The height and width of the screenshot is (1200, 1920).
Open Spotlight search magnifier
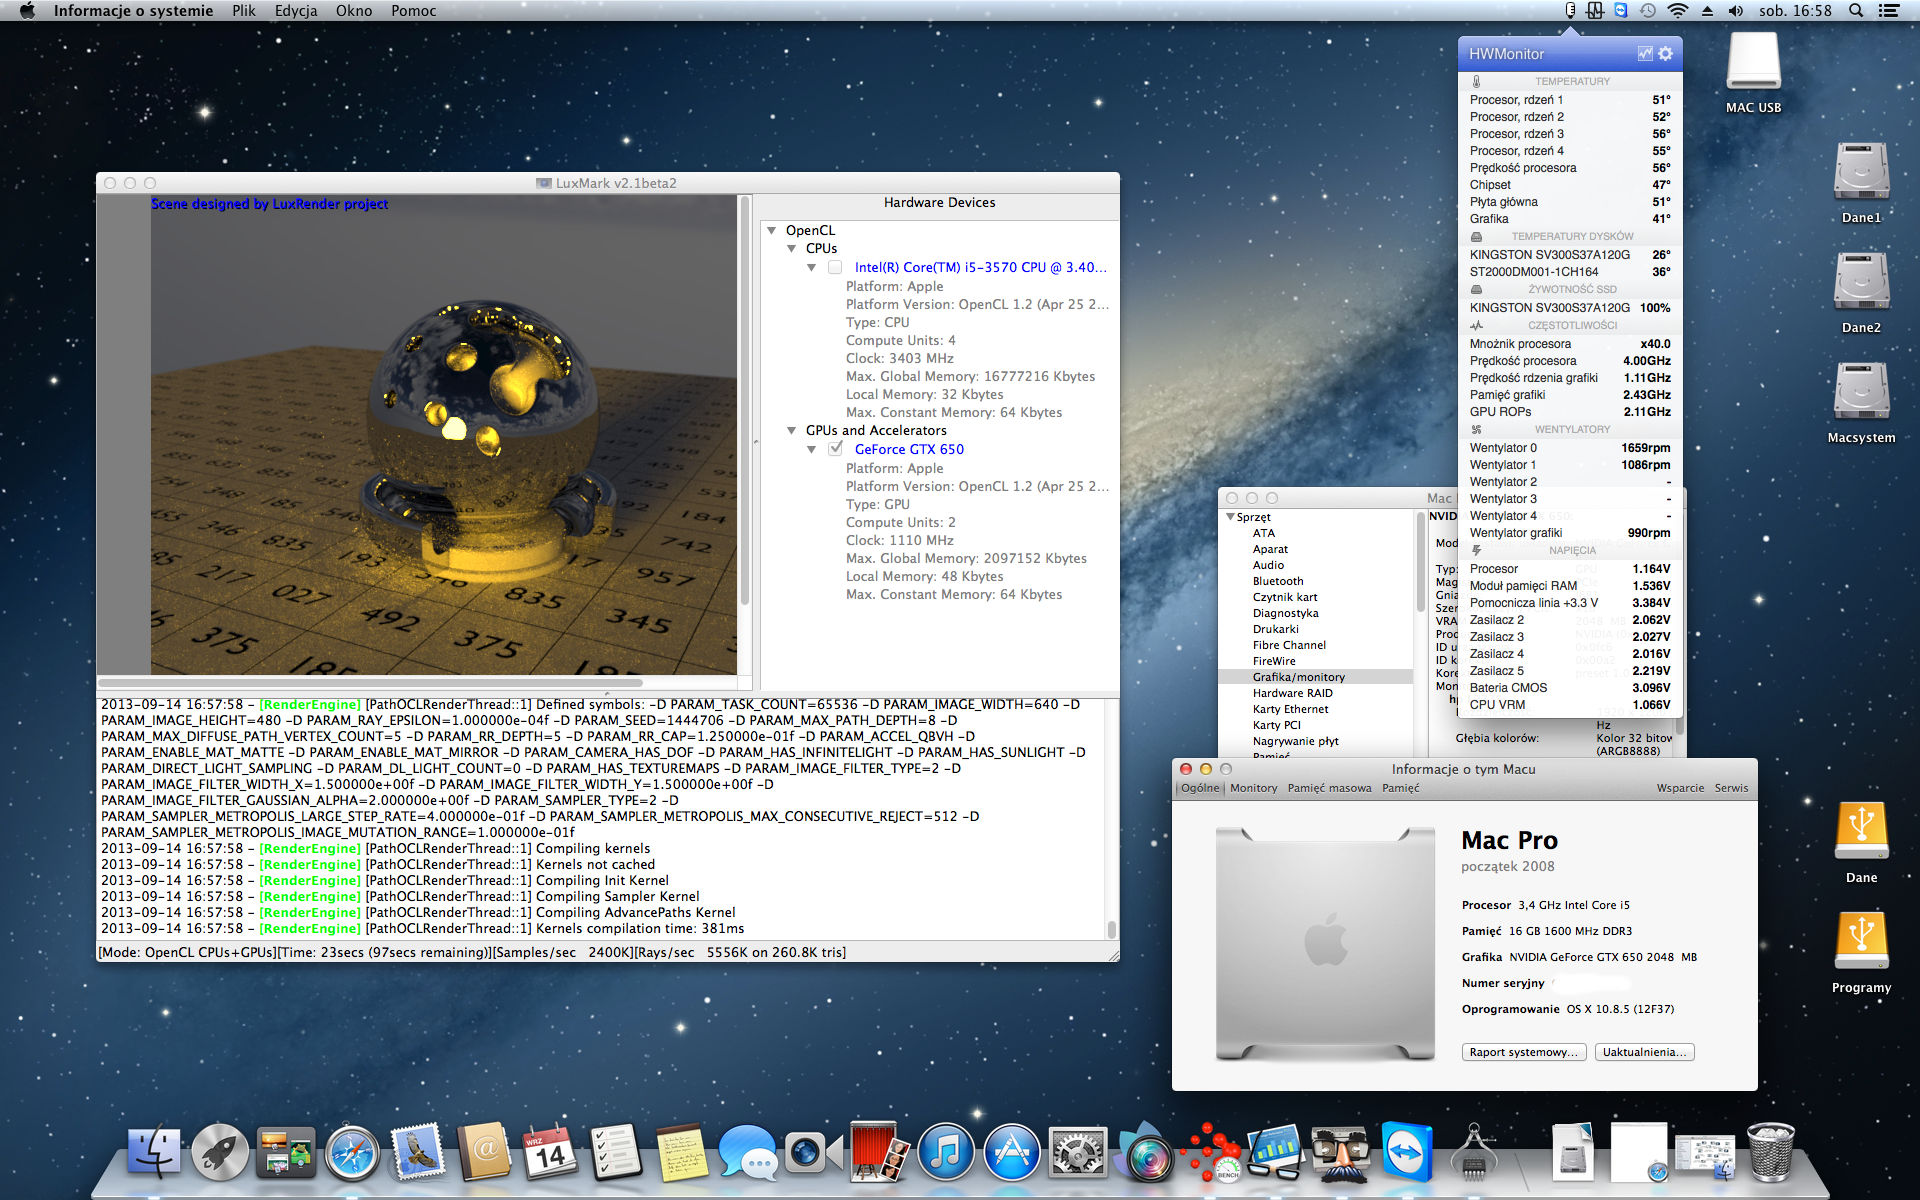coord(1856,11)
